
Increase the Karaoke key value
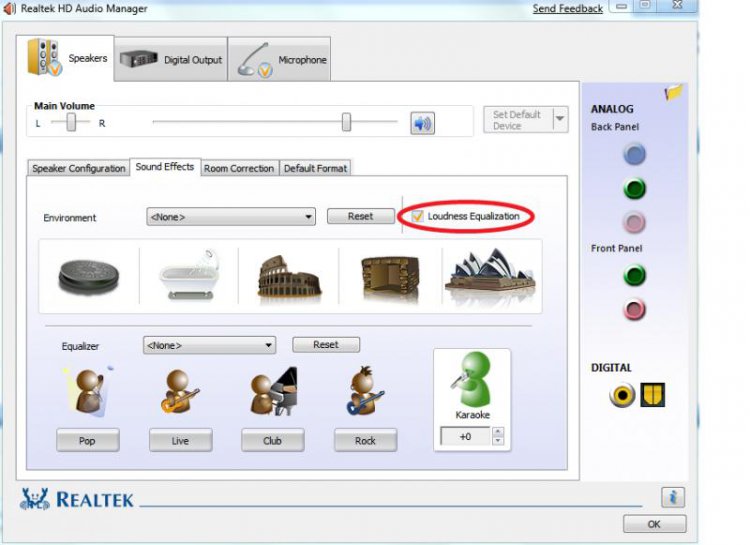pos(497,431)
